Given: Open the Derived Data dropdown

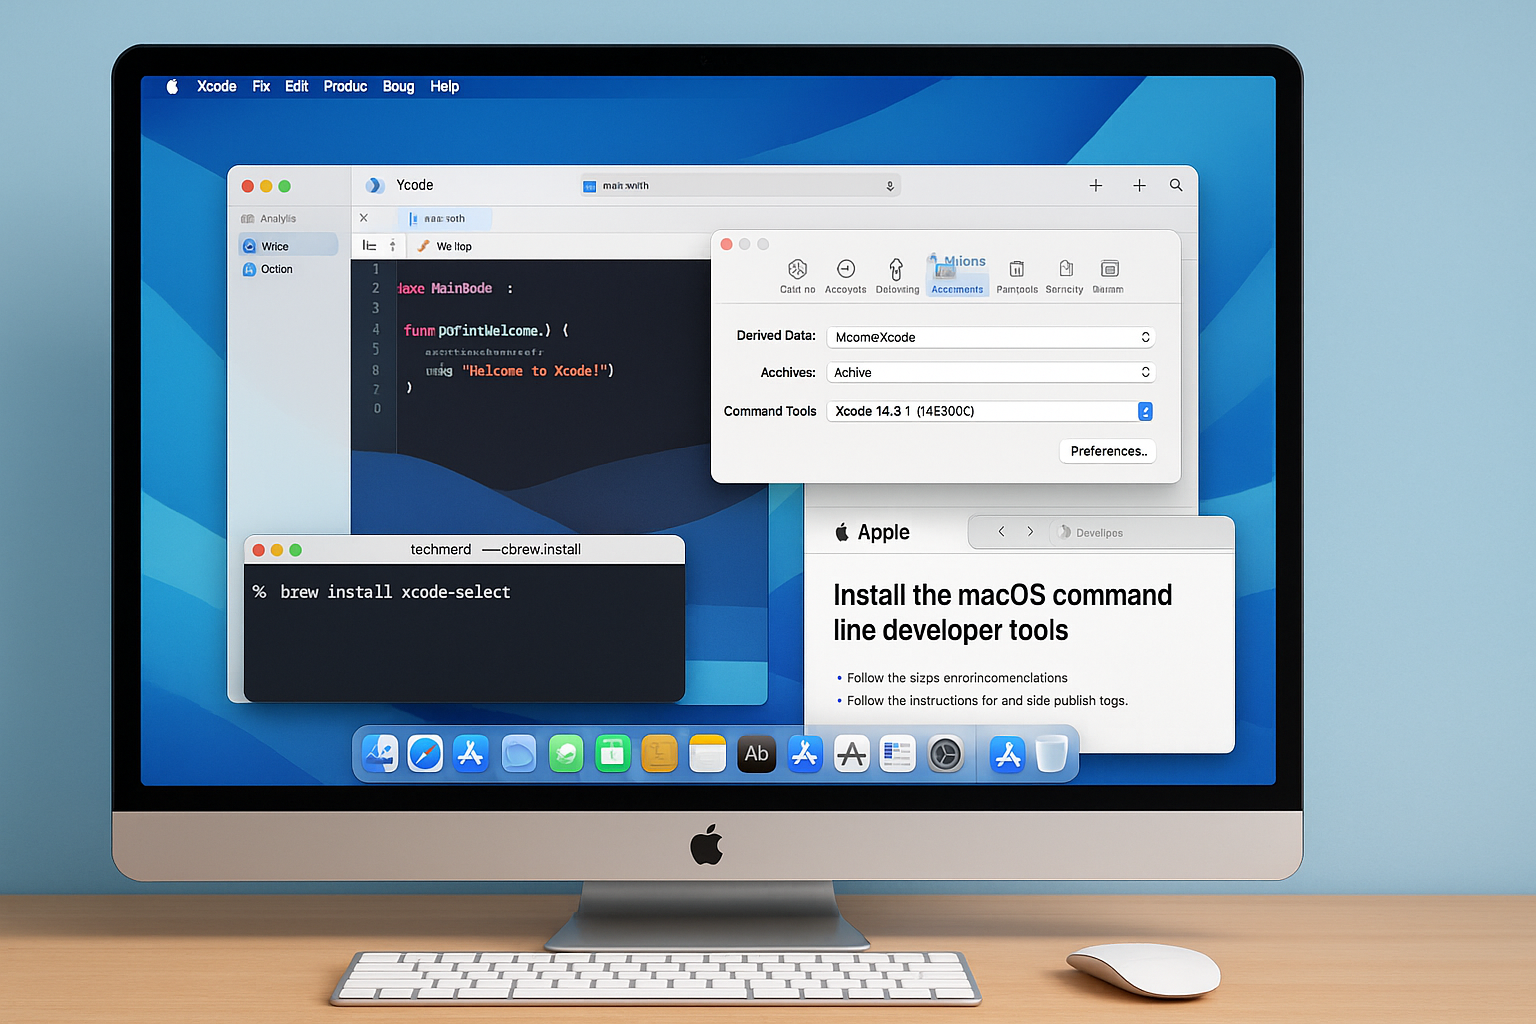Looking at the screenshot, I should point(991,337).
